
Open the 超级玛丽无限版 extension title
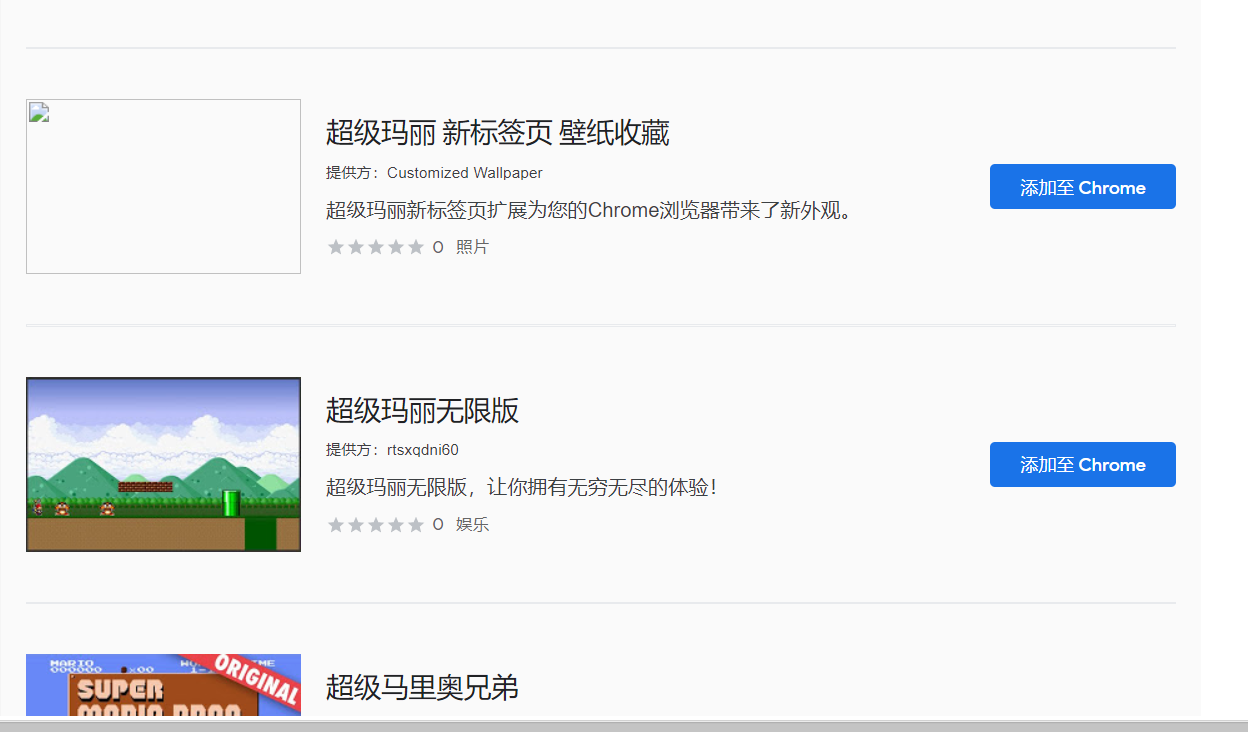point(422,410)
